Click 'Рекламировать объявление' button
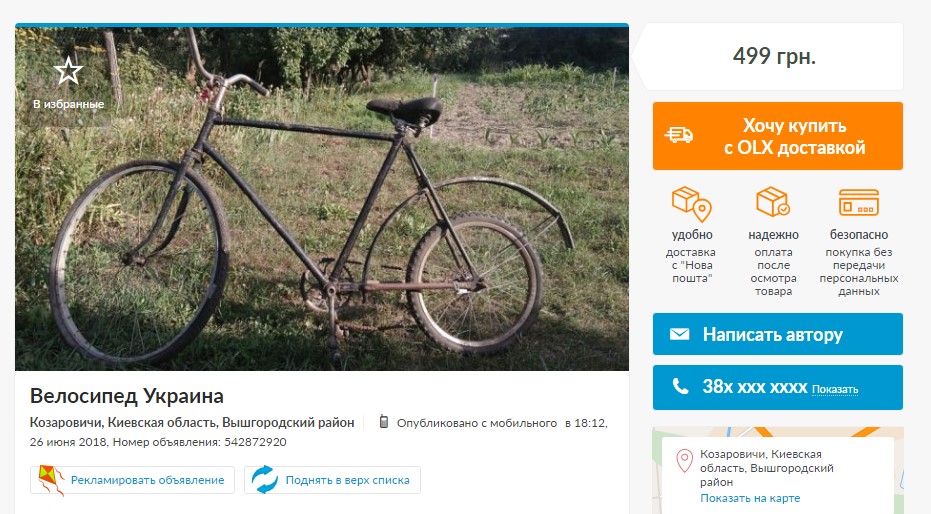This screenshot has height=514, width=931. pos(147,480)
